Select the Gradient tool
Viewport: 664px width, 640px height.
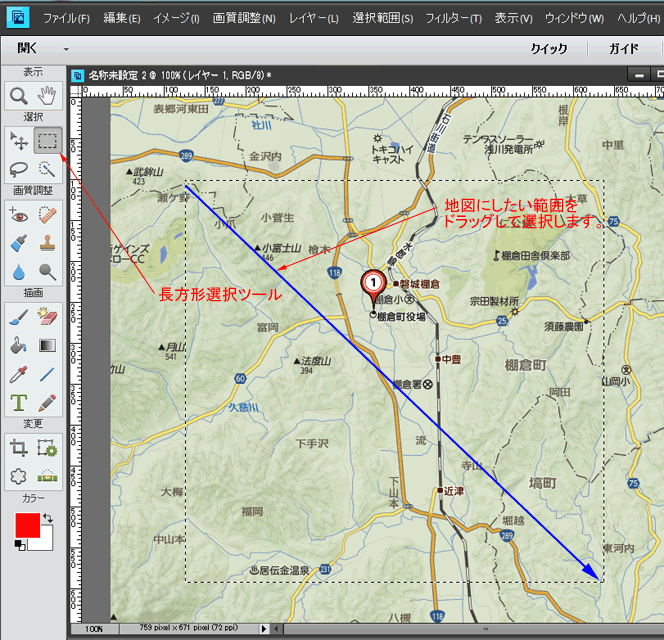[x=47, y=346]
